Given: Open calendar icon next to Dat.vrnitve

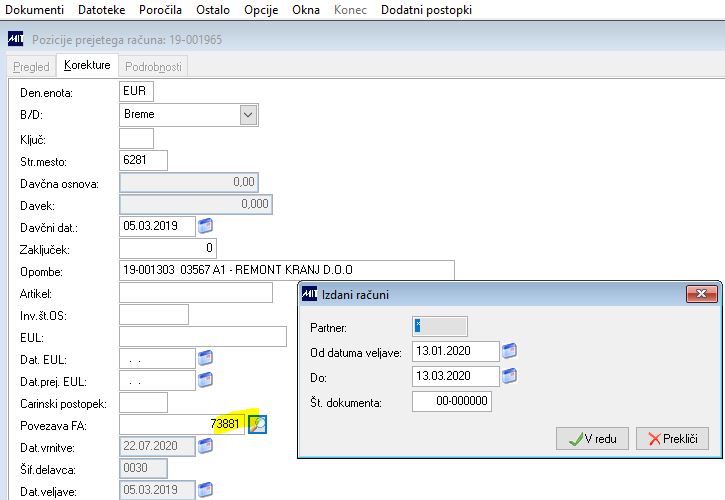Looking at the screenshot, I should 205,446.
